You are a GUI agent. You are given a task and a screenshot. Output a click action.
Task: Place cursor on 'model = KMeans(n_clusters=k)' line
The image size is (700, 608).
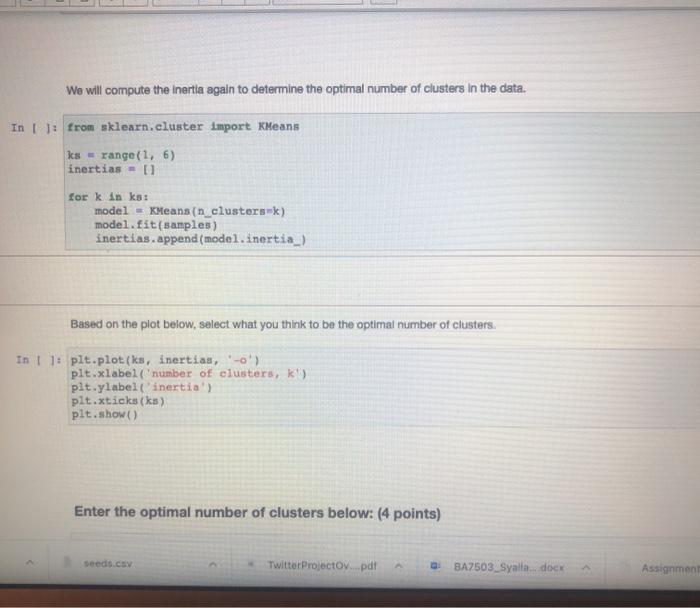tap(190, 211)
